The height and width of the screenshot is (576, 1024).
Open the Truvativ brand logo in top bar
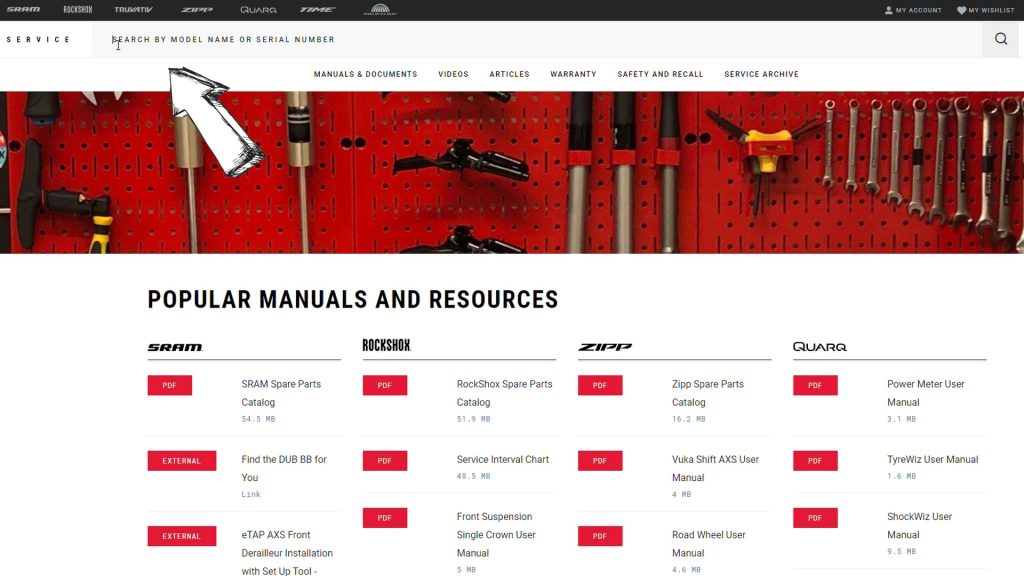tap(133, 10)
